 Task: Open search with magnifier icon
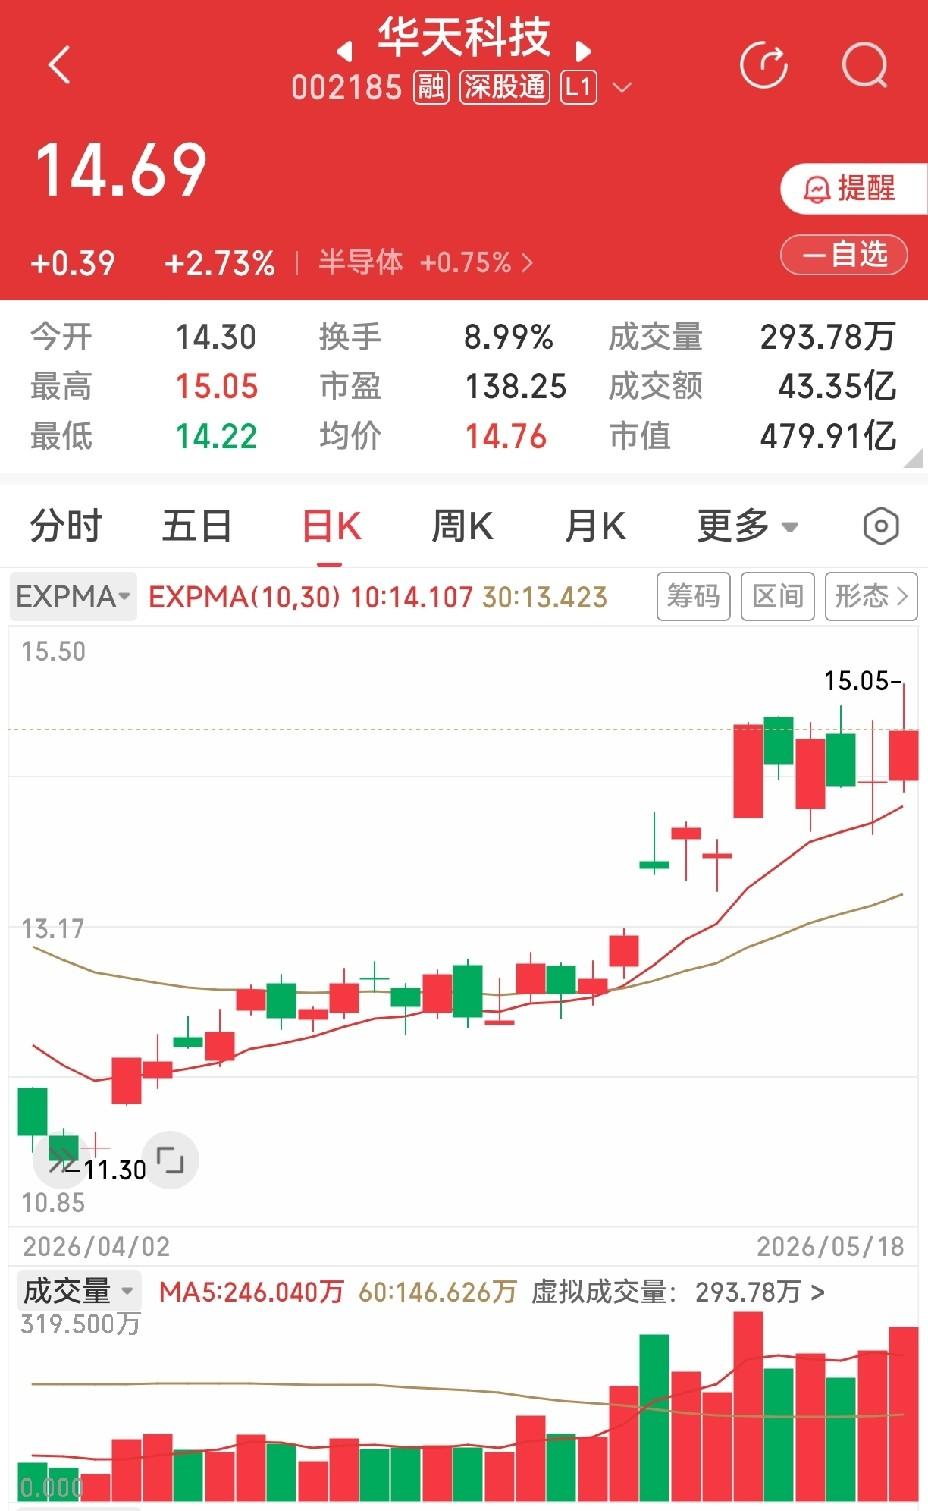pyautogui.click(x=865, y=66)
